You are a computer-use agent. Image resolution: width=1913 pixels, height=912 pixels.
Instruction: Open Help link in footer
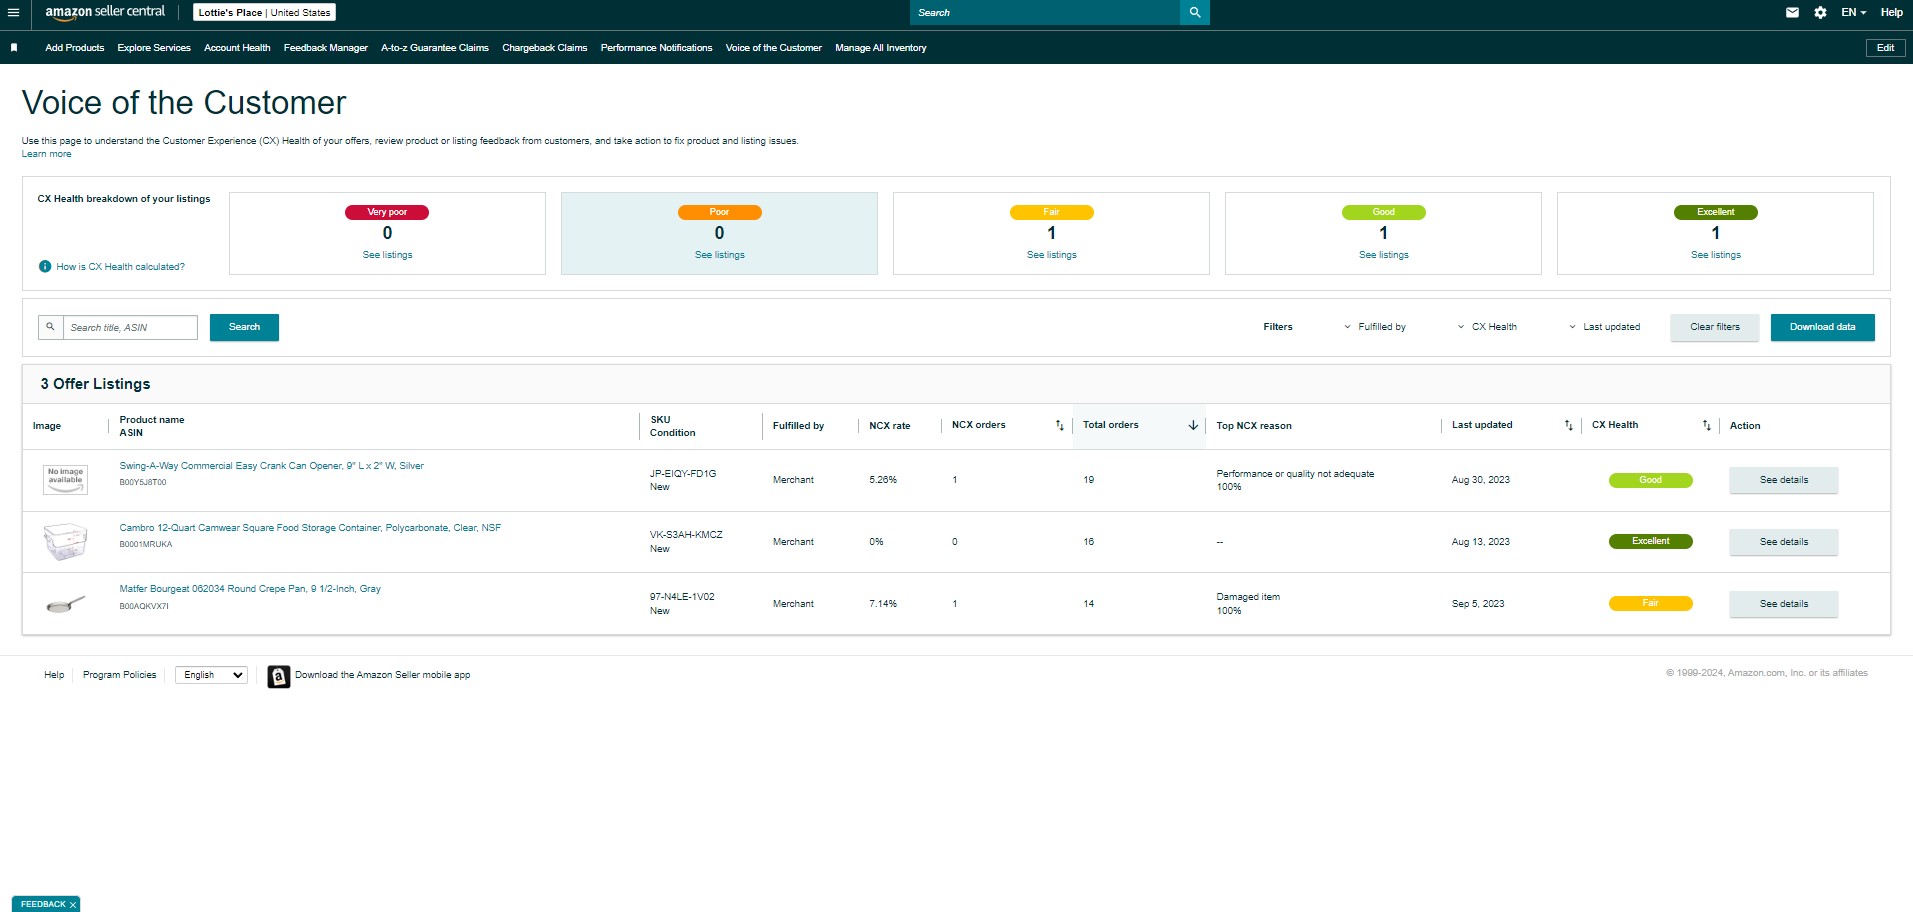[54, 675]
